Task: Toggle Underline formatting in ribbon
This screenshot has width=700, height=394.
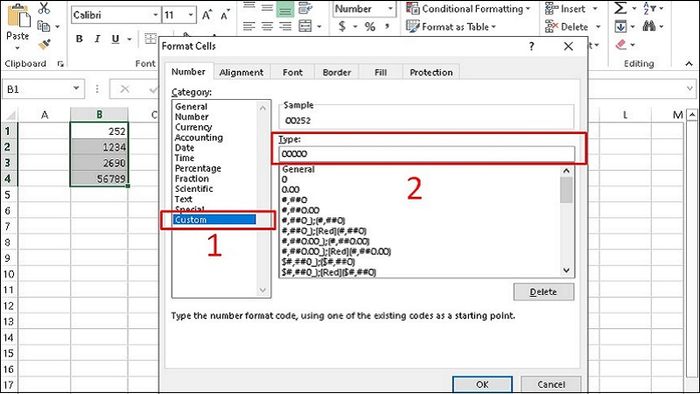Action: [x=115, y=39]
